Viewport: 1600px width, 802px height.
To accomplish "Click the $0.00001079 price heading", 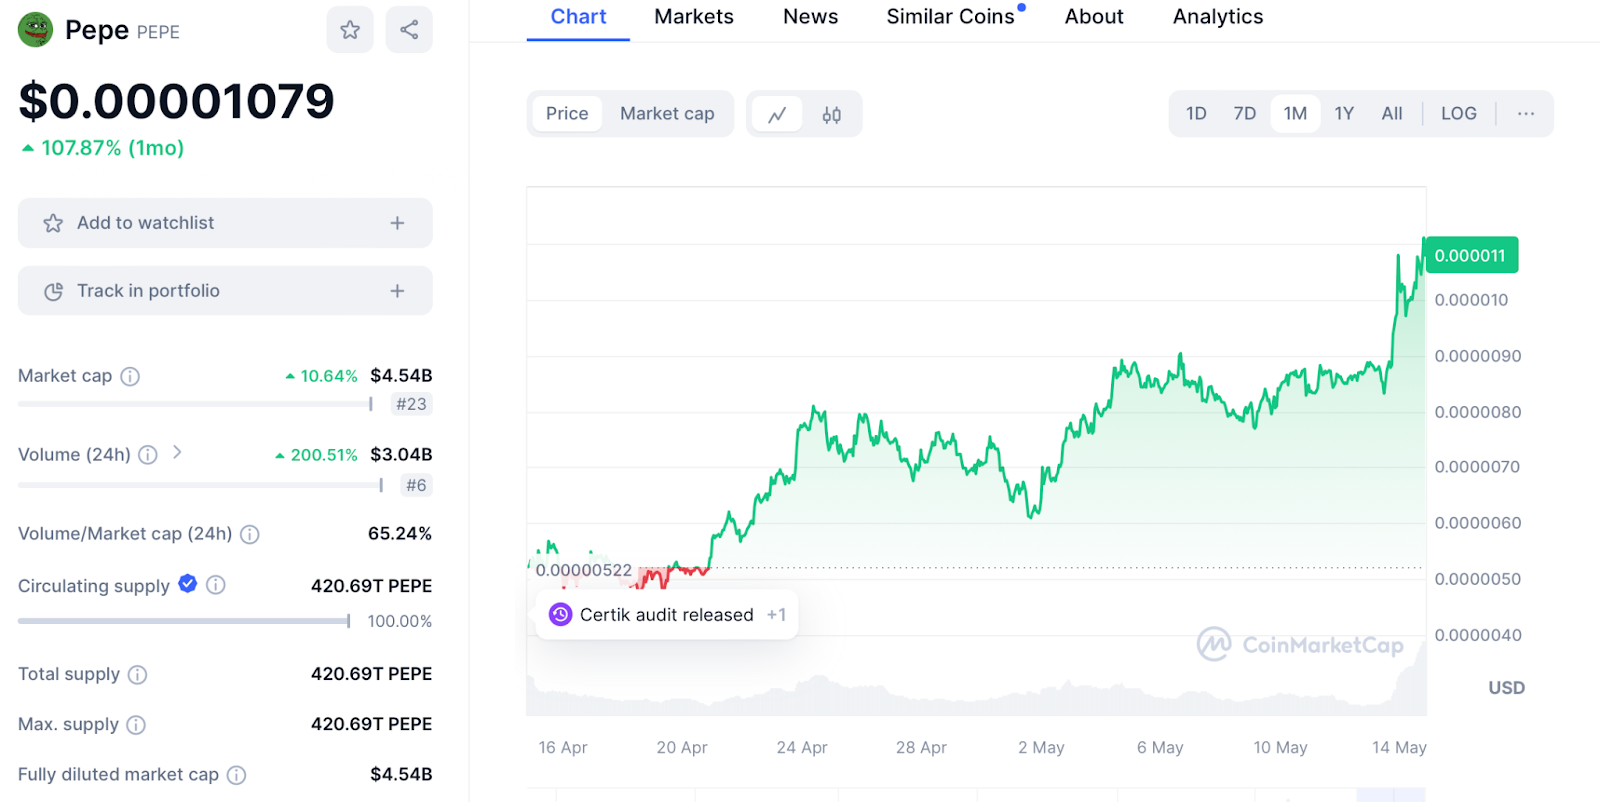I will tap(176, 101).
